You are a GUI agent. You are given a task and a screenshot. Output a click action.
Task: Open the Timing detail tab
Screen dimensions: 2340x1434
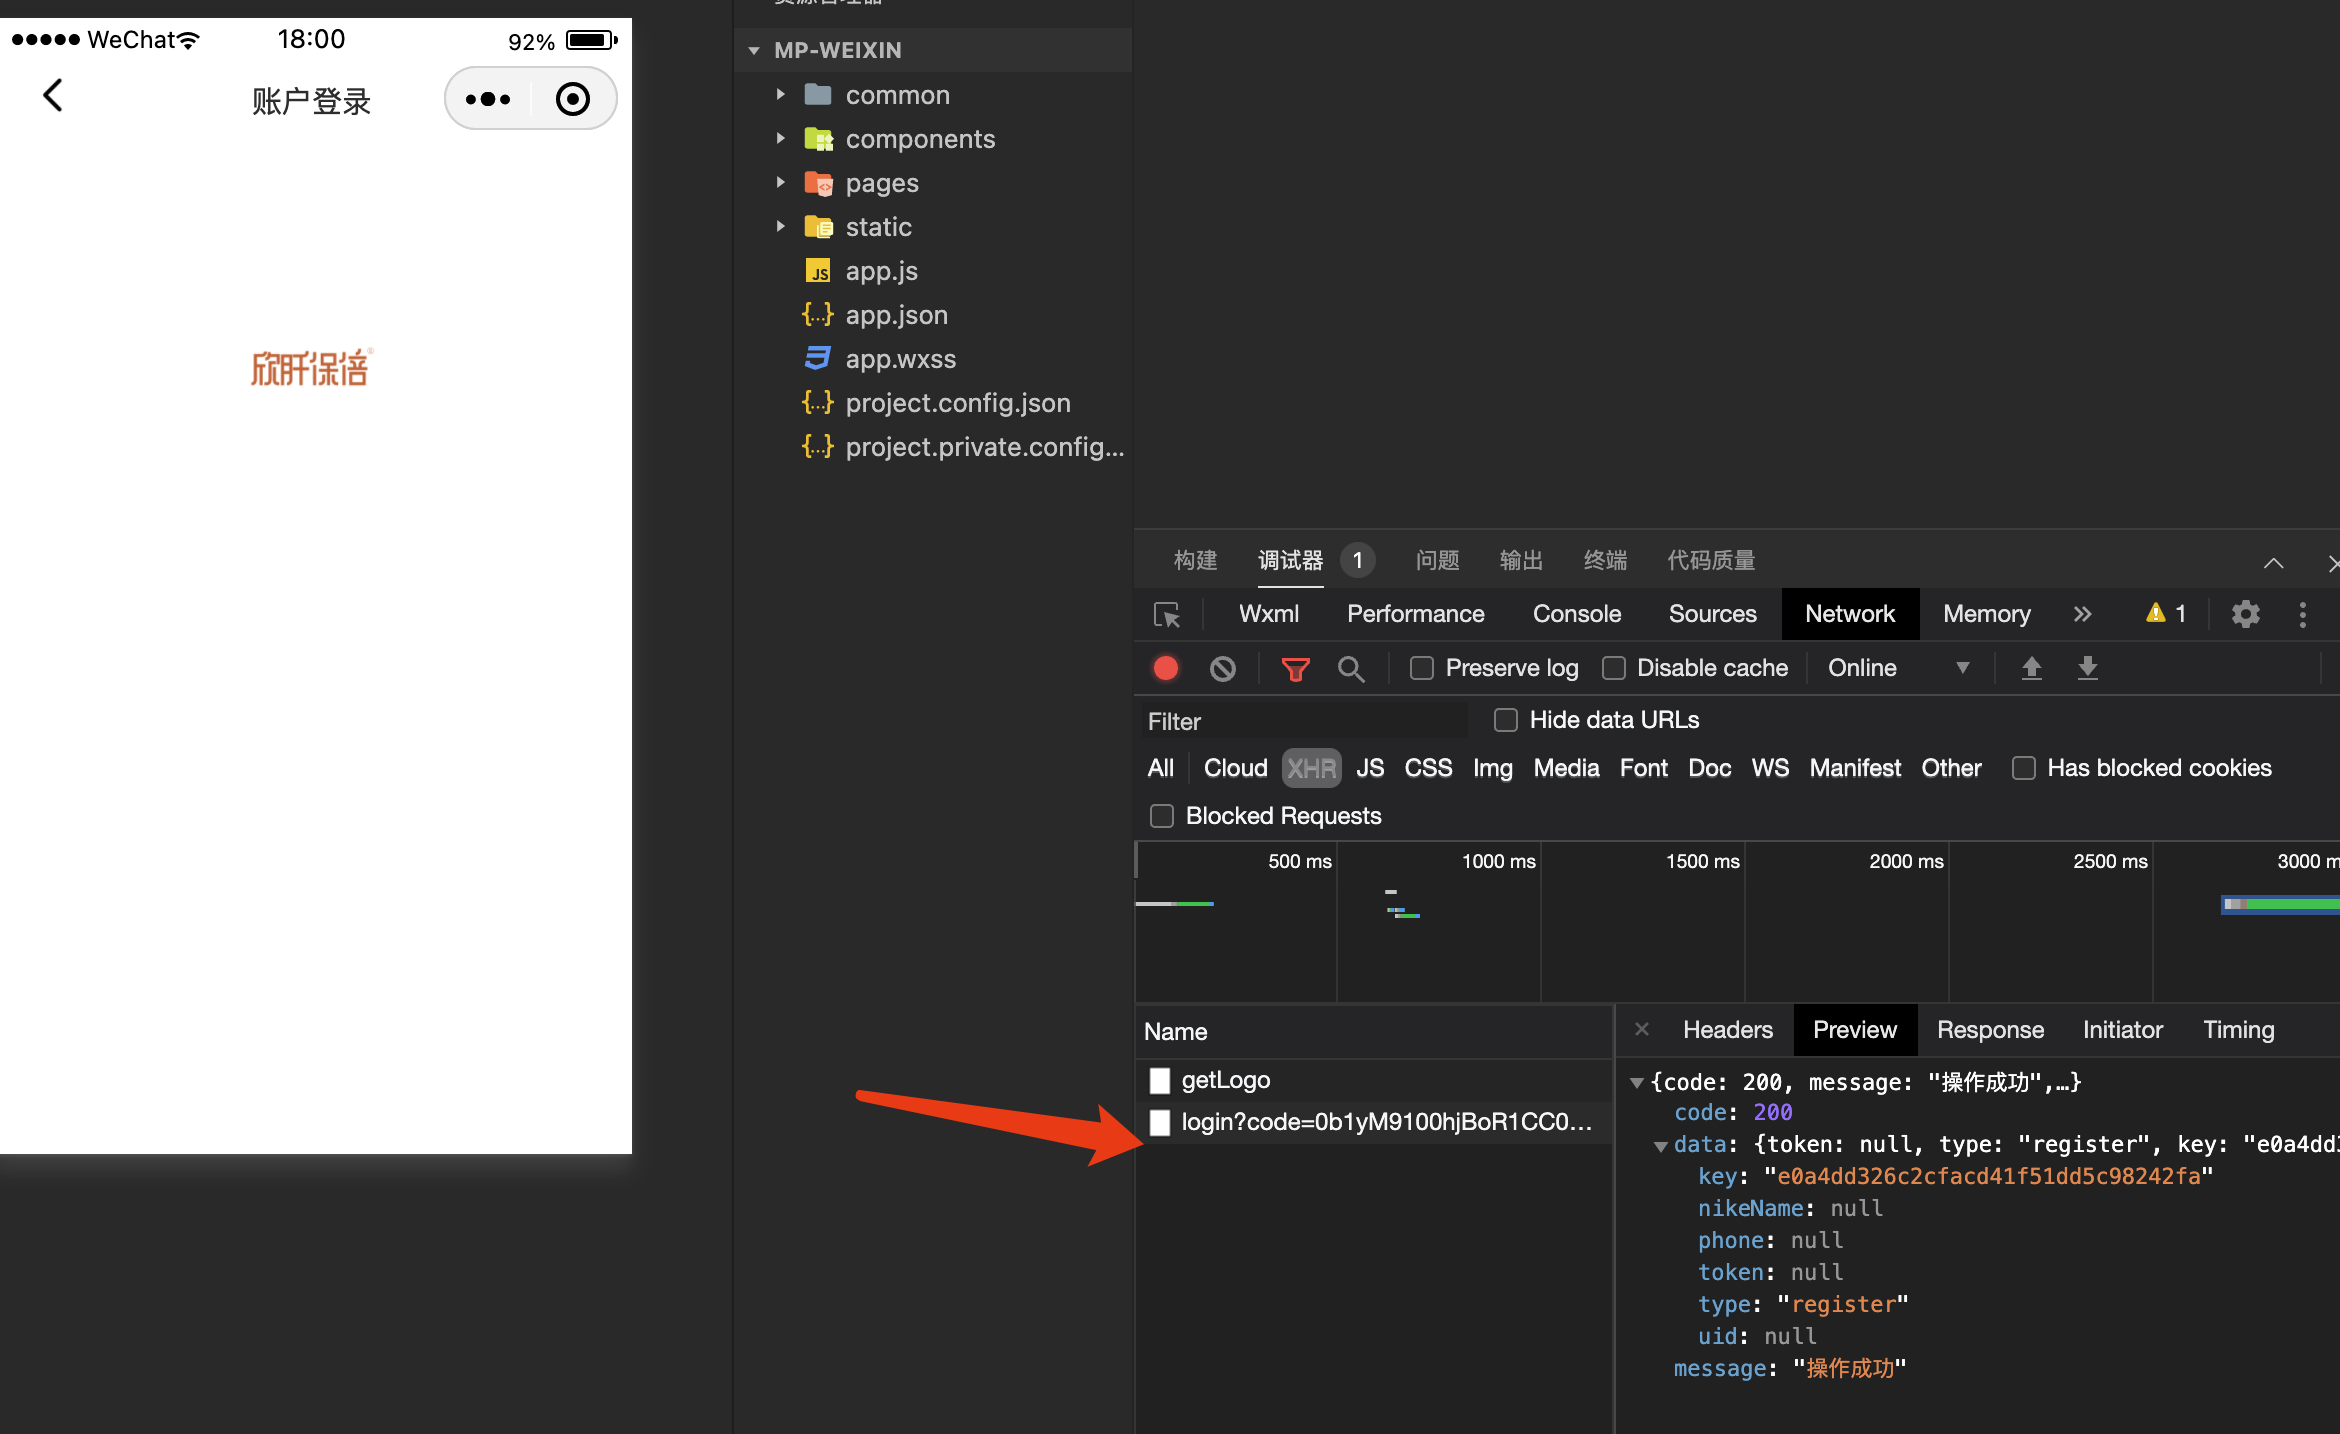point(2238,1030)
